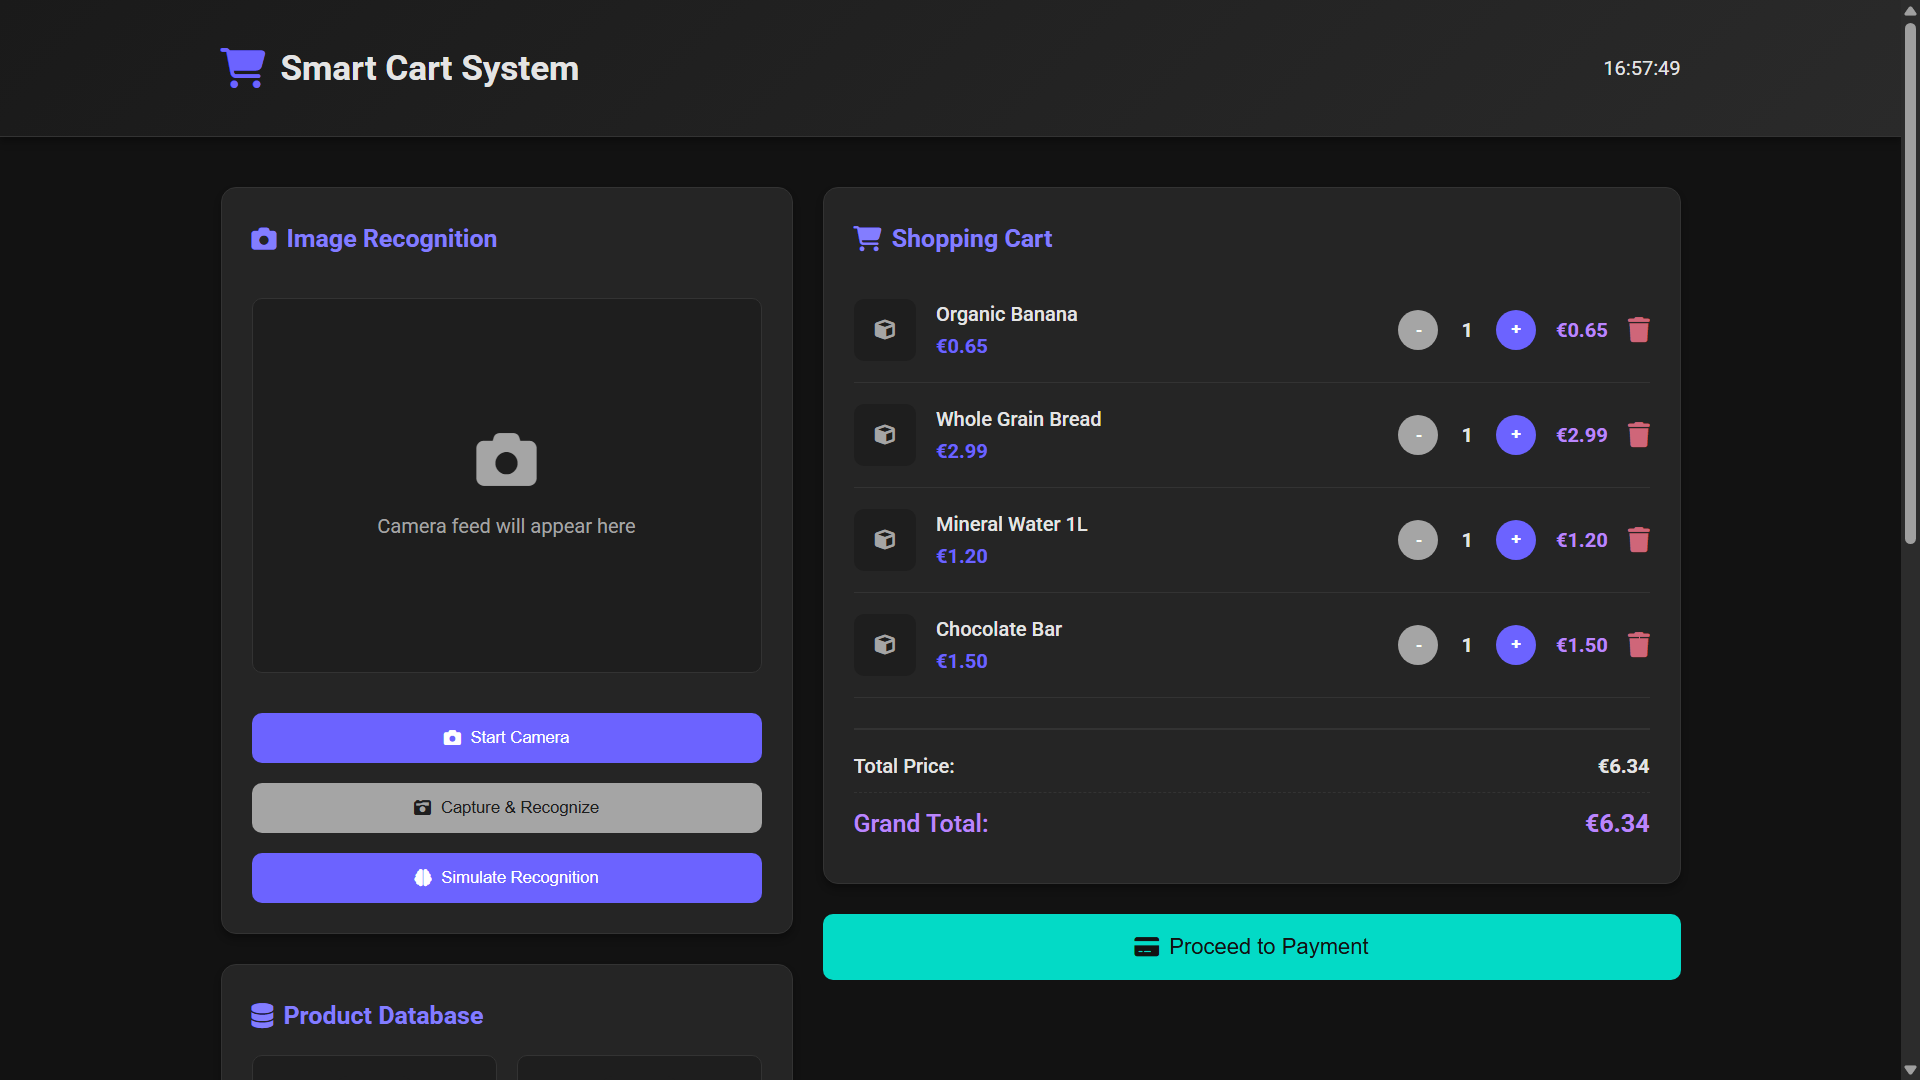The width and height of the screenshot is (1920, 1080).
Task: Remove Chocolate Bar using trash icon
Action: coord(1638,645)
